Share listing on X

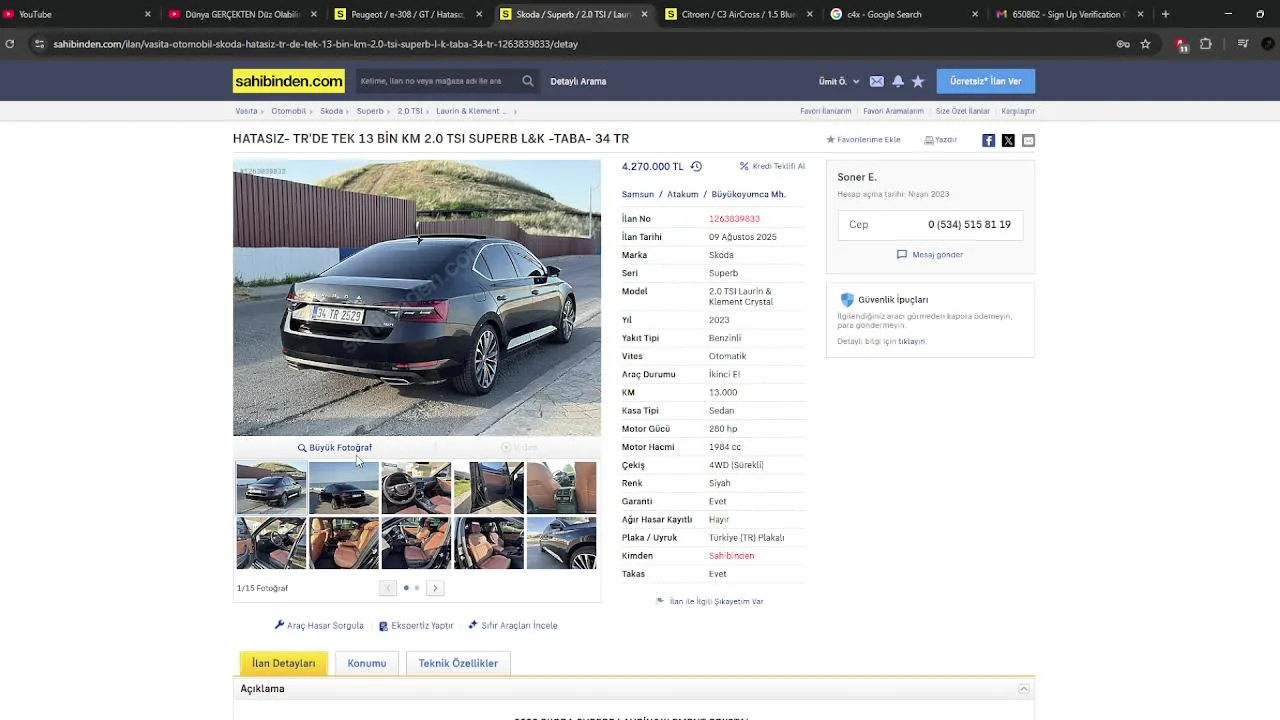tap(1008, 140)
